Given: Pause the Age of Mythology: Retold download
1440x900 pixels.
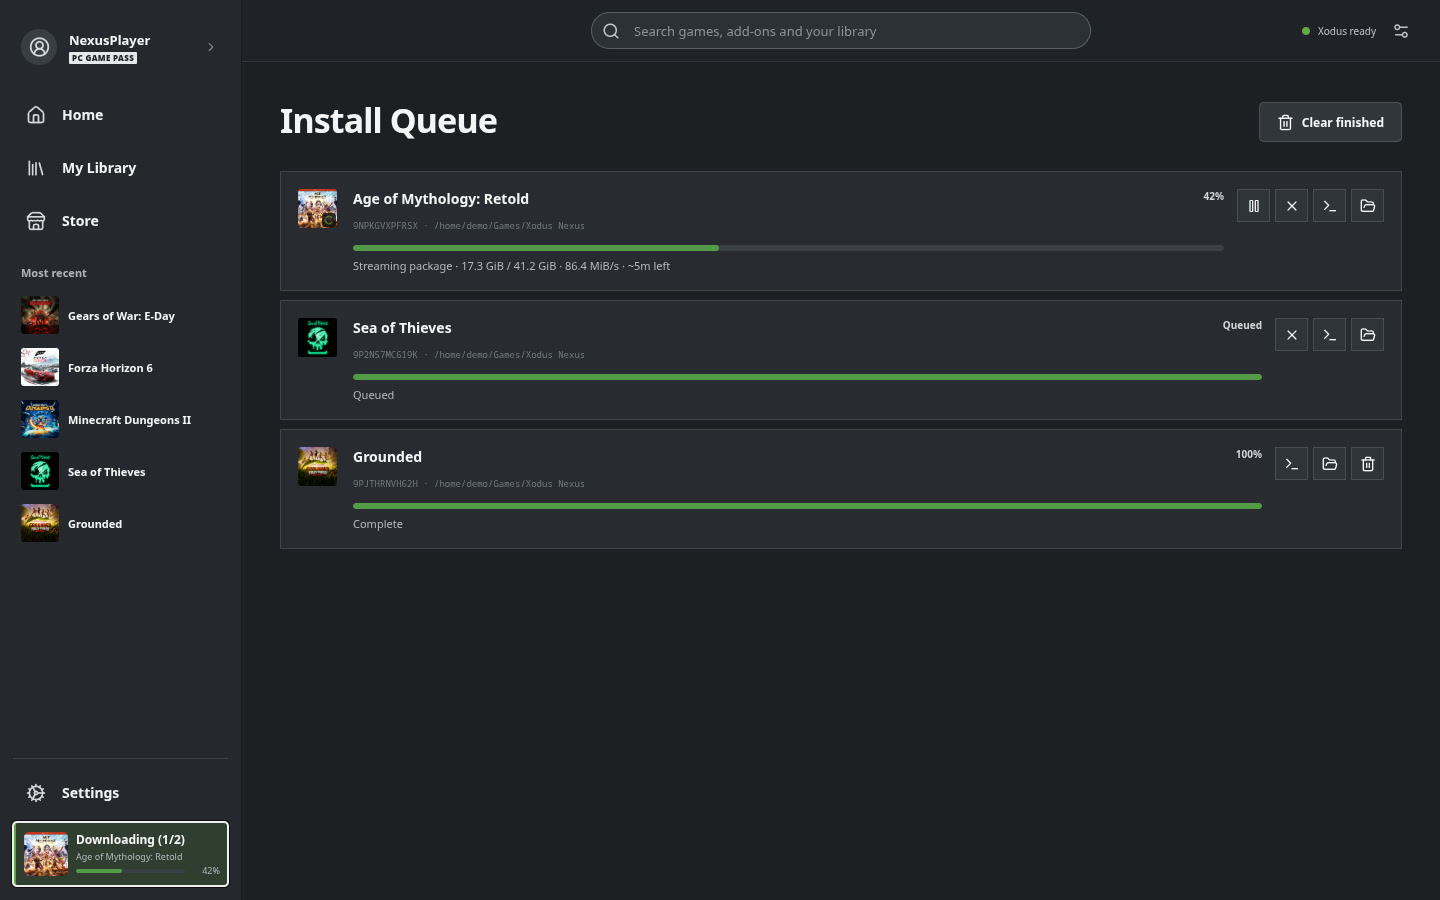Looking at the screenshot, I should (1253, 206).
